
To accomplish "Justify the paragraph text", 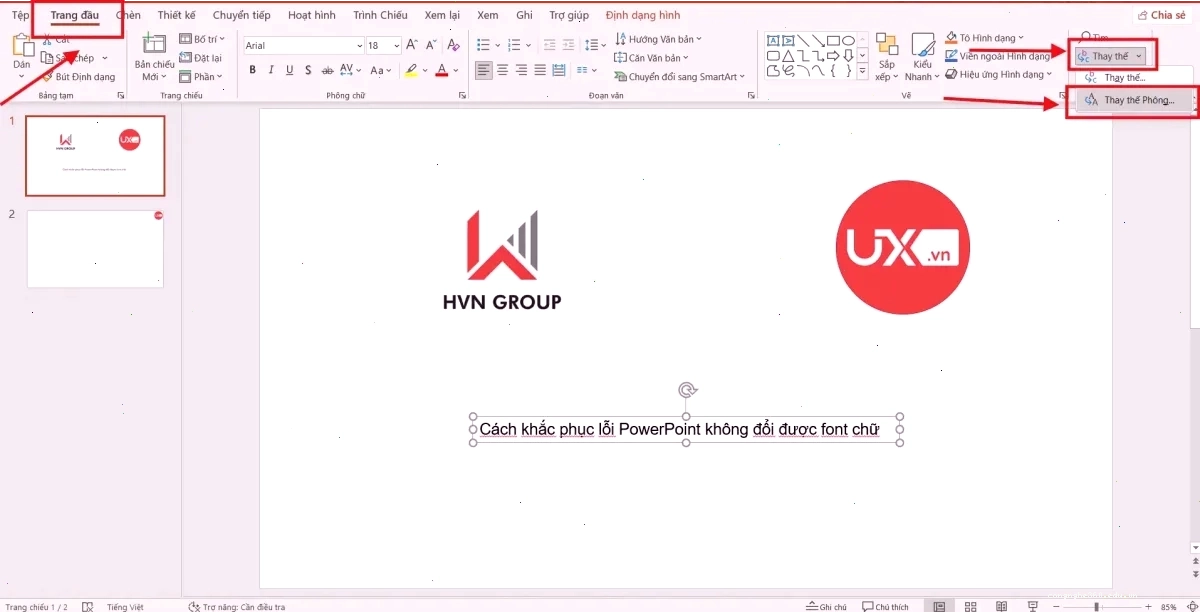I will [540, 70].
